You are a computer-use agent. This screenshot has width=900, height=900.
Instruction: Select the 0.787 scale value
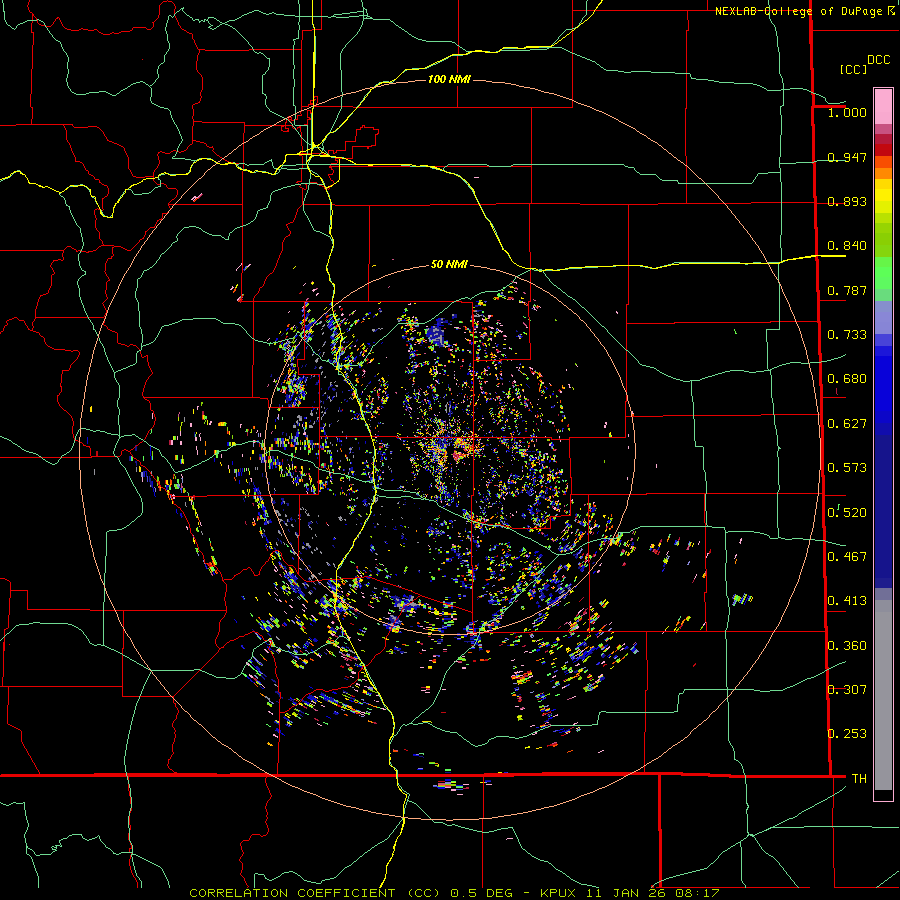(x=847, y=290)
